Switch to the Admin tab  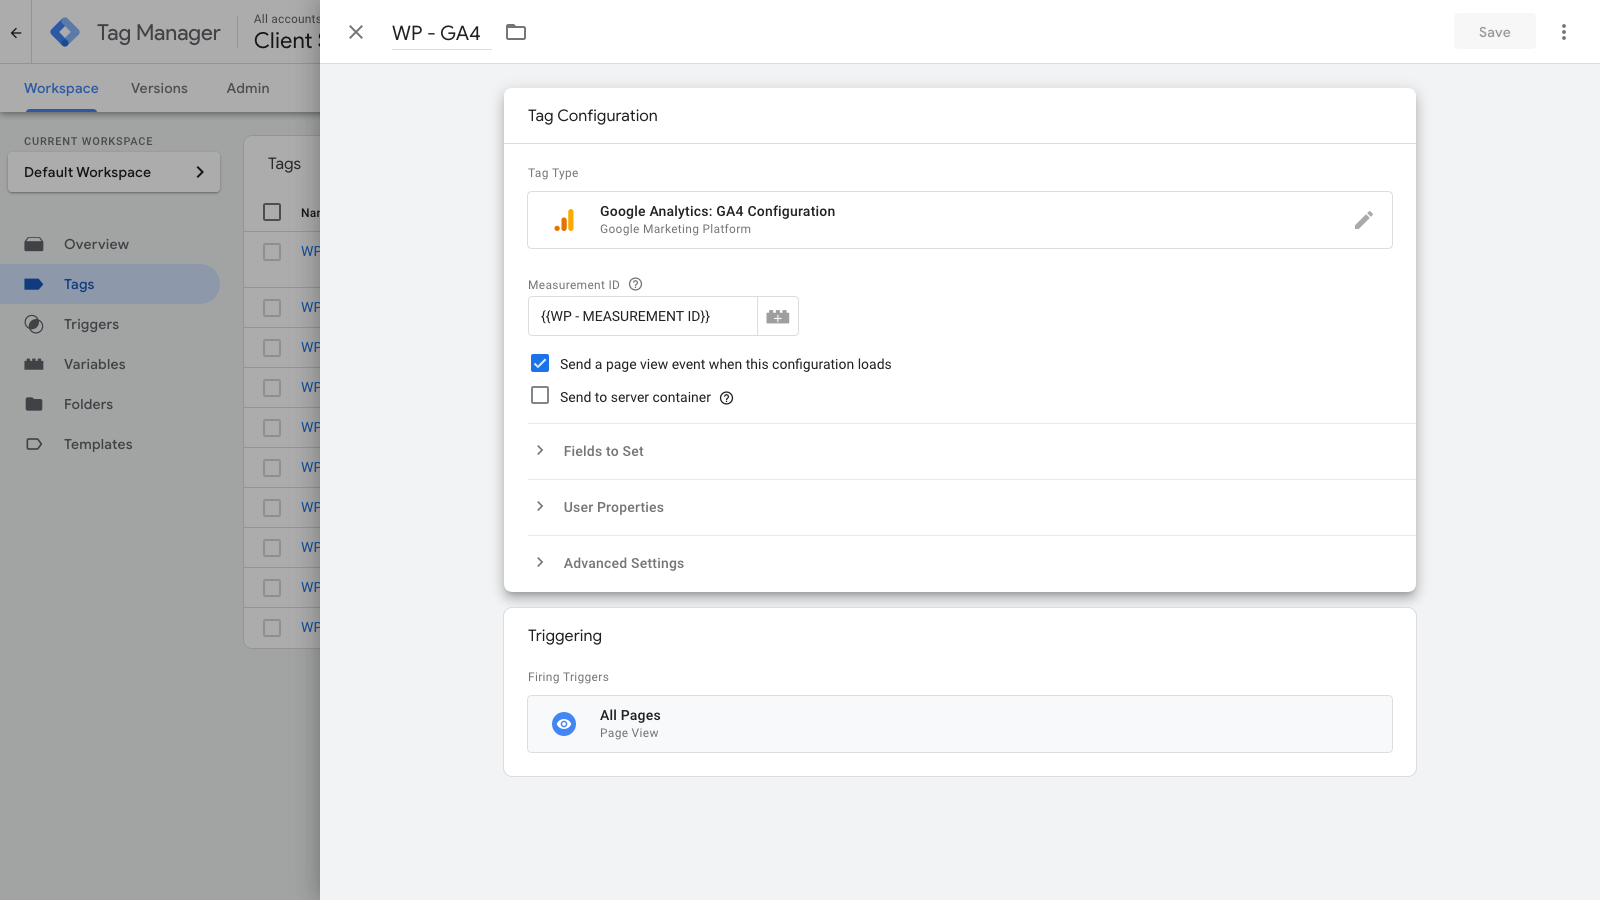point(248,88)
